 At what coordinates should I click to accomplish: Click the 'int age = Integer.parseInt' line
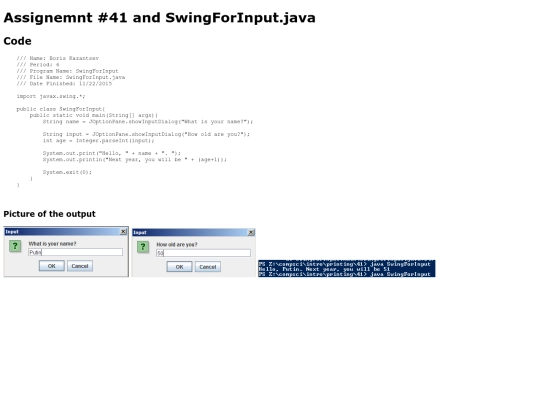98,141
